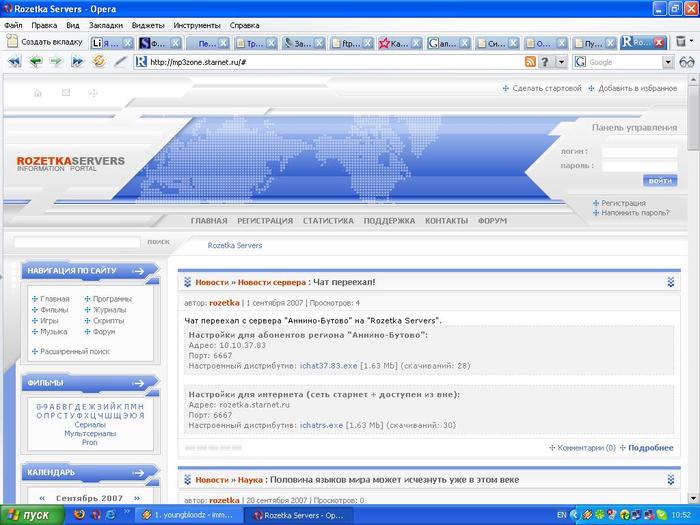This screenshot has height=525, width=700.
Task: Click the Reload page icon
Action: (98, 61)
